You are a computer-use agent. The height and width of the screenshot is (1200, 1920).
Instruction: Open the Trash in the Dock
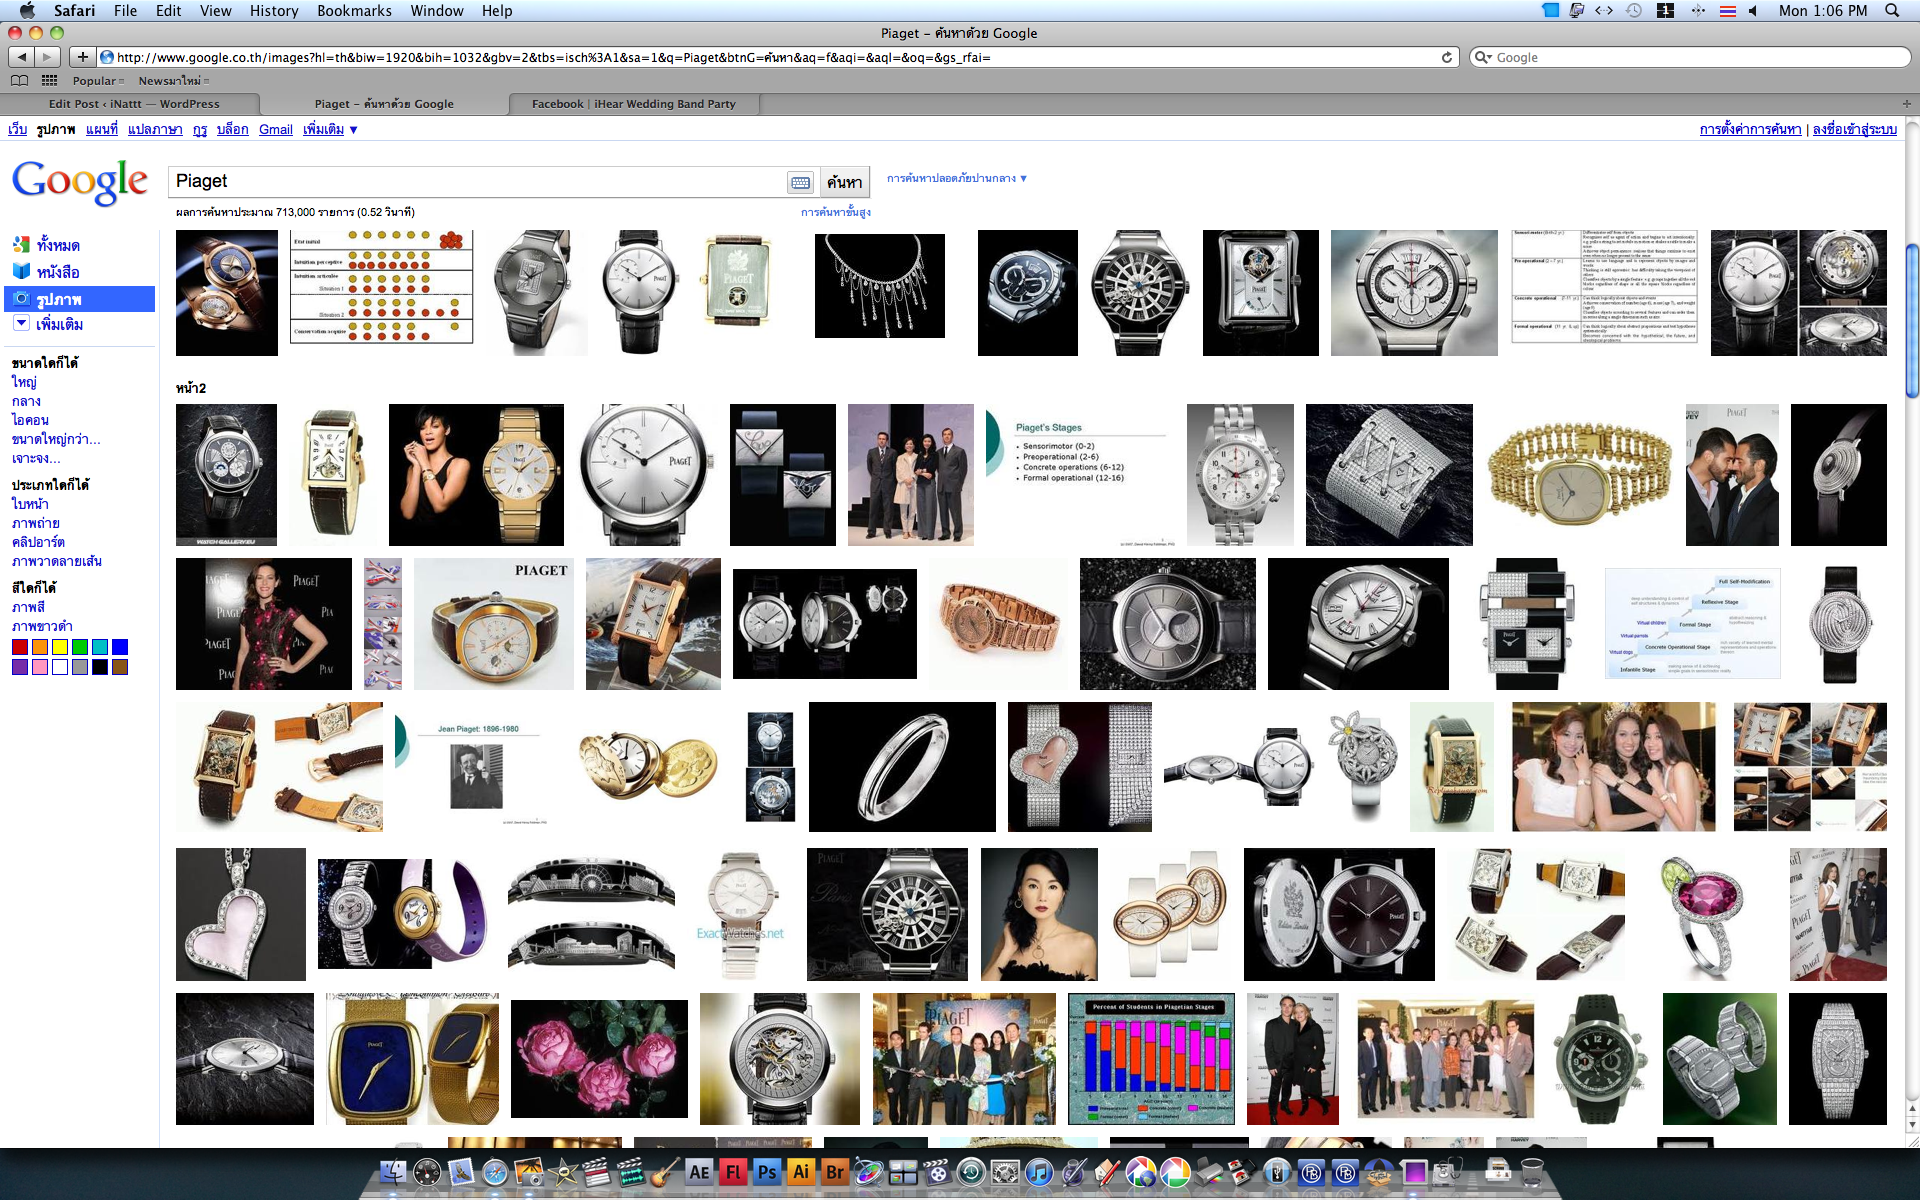[x=1532, y=1172]
